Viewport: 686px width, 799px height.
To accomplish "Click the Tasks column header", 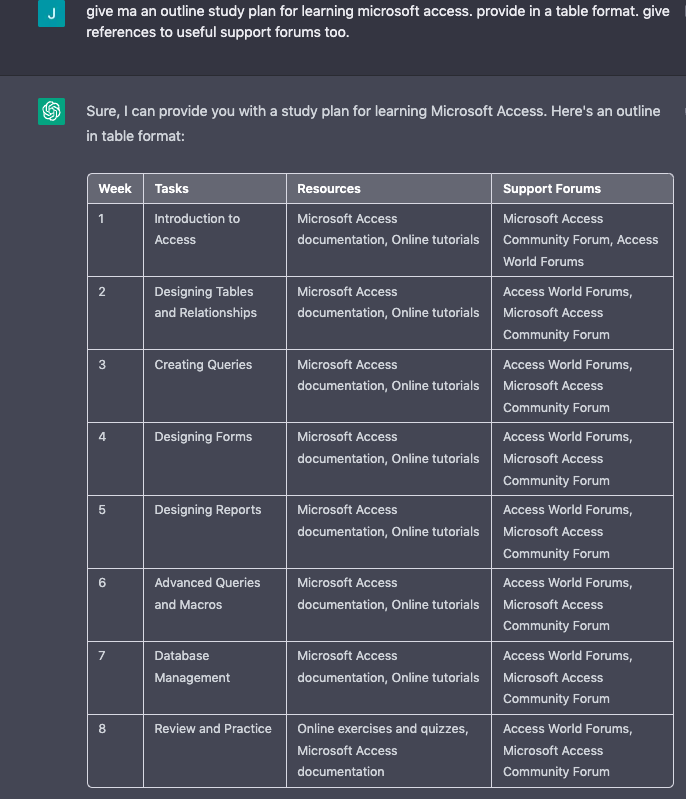I will point(171,188).
